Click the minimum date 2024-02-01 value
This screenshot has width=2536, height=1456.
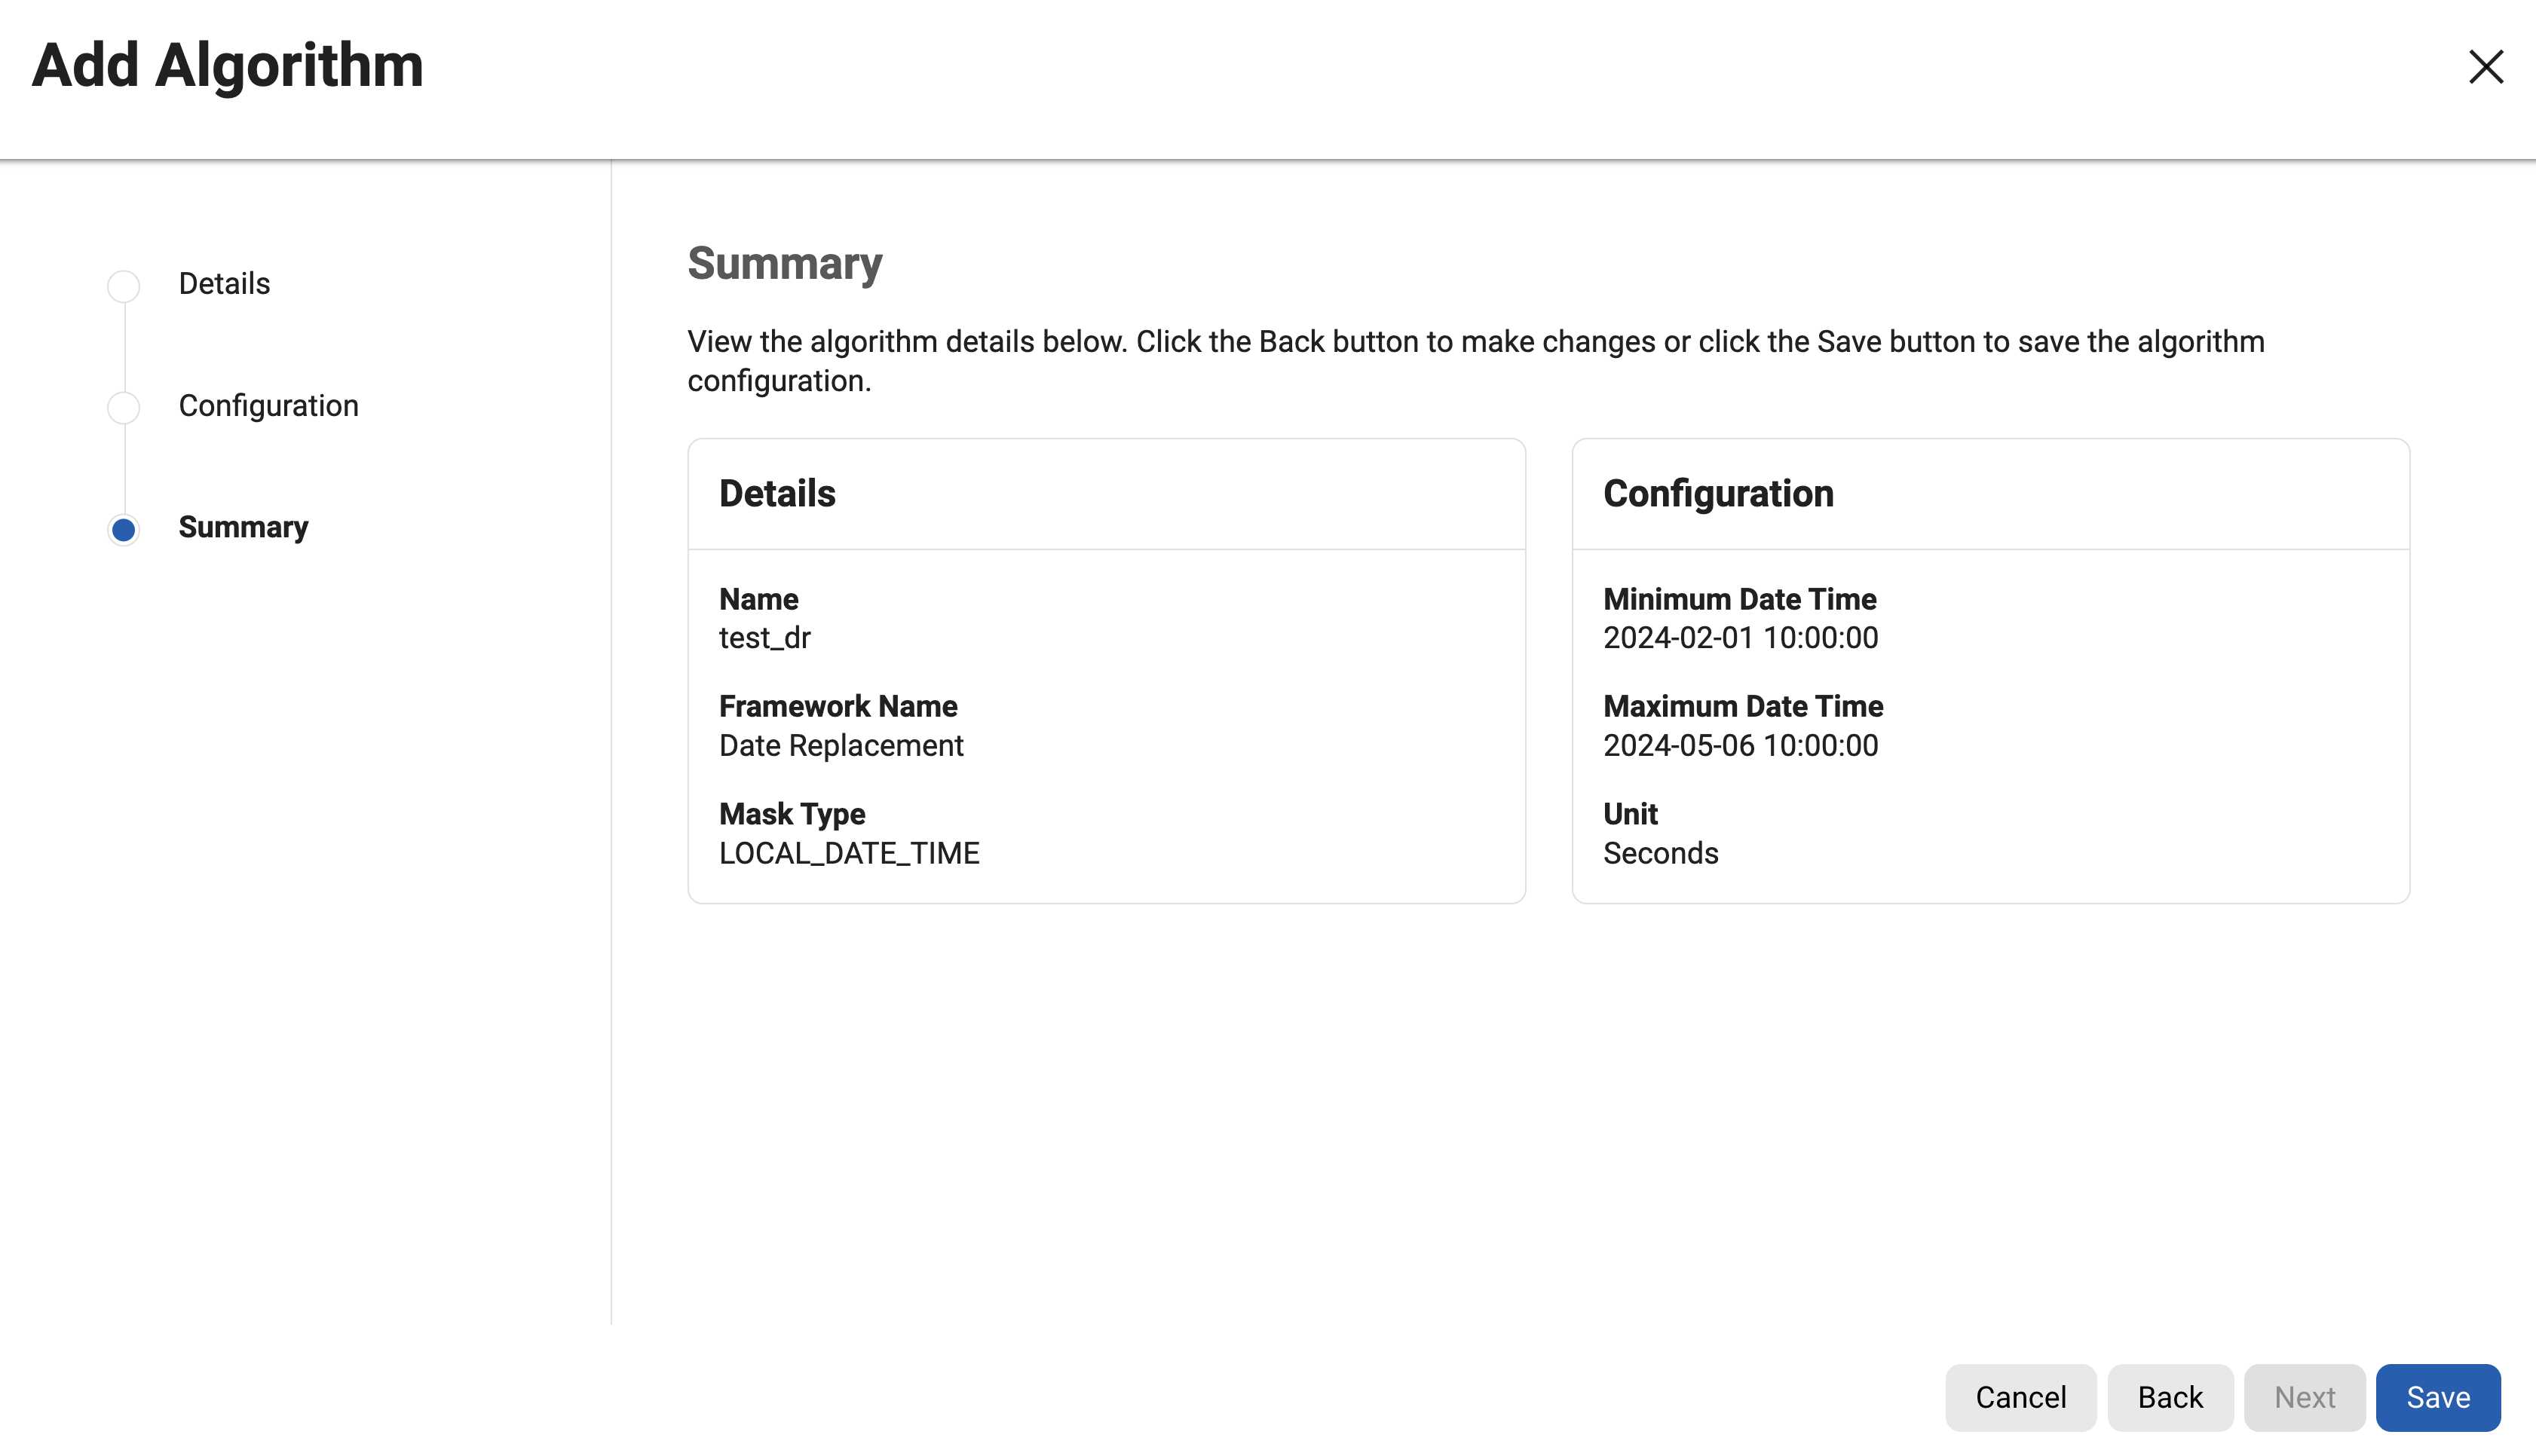(1740, 638)
